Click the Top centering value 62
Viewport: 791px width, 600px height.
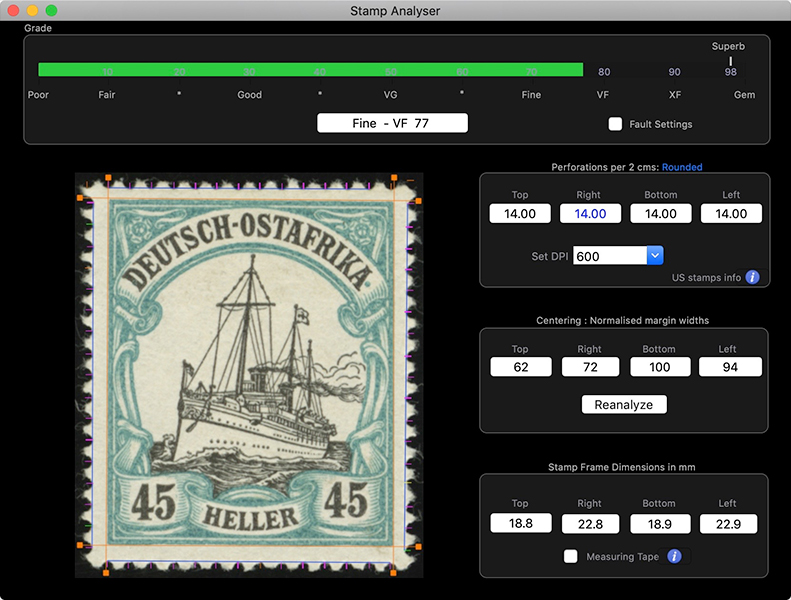521,367
